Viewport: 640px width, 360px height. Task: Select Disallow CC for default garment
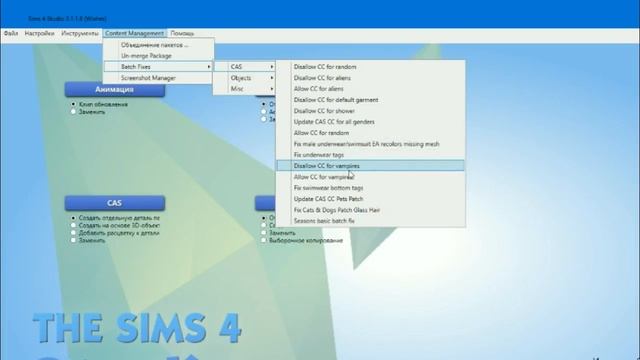click(371, 100)
